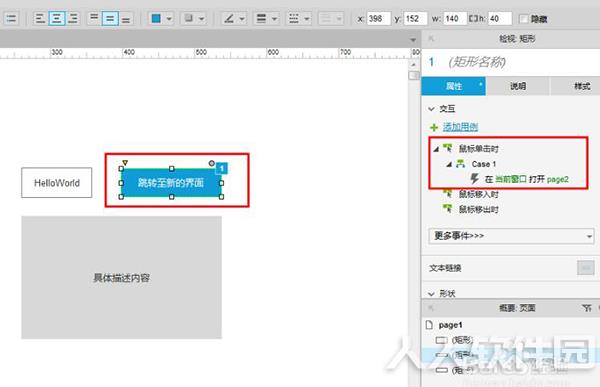Open the line color dropdown arrow
This screenshot has height=387, width=600.
(242, 19)
